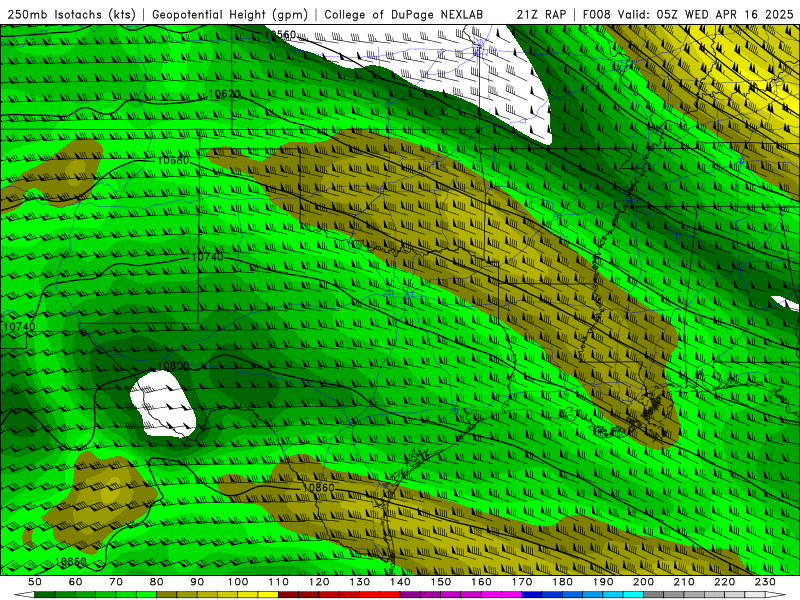
Task: Click the color bar label '100'
Action: coord(238,582)
